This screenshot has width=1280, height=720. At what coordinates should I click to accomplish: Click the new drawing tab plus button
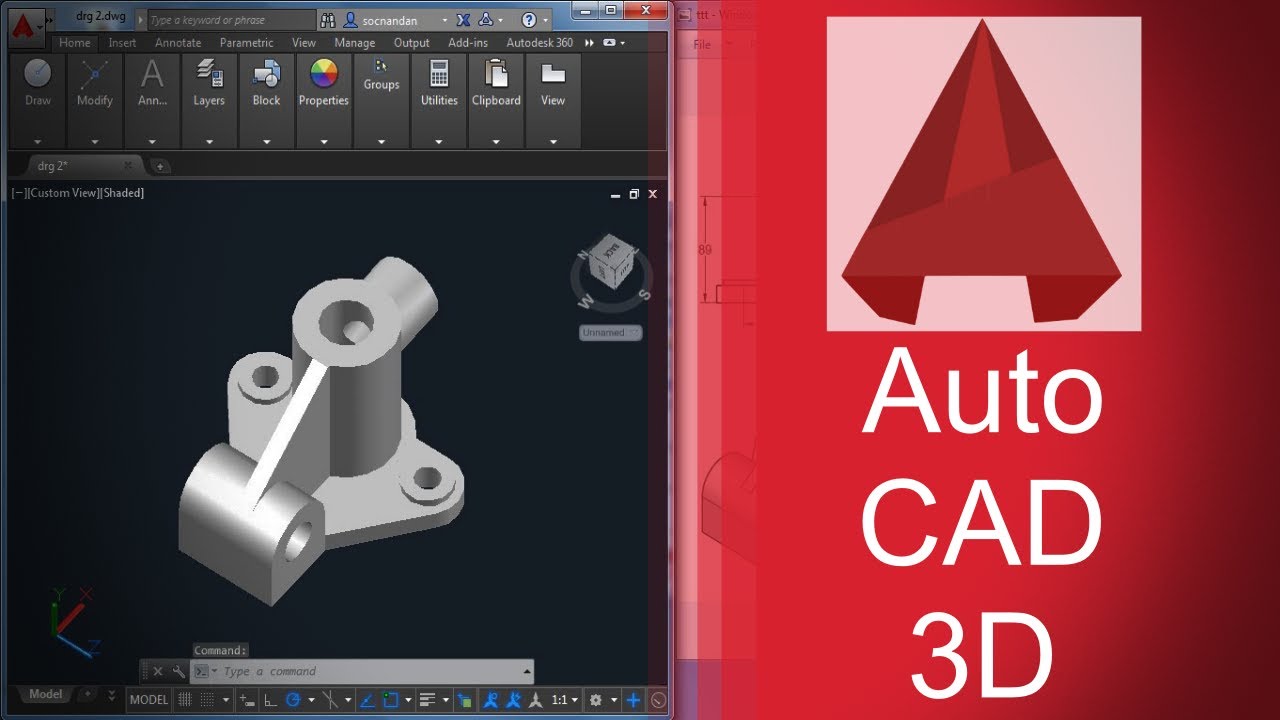click(160, 166)
